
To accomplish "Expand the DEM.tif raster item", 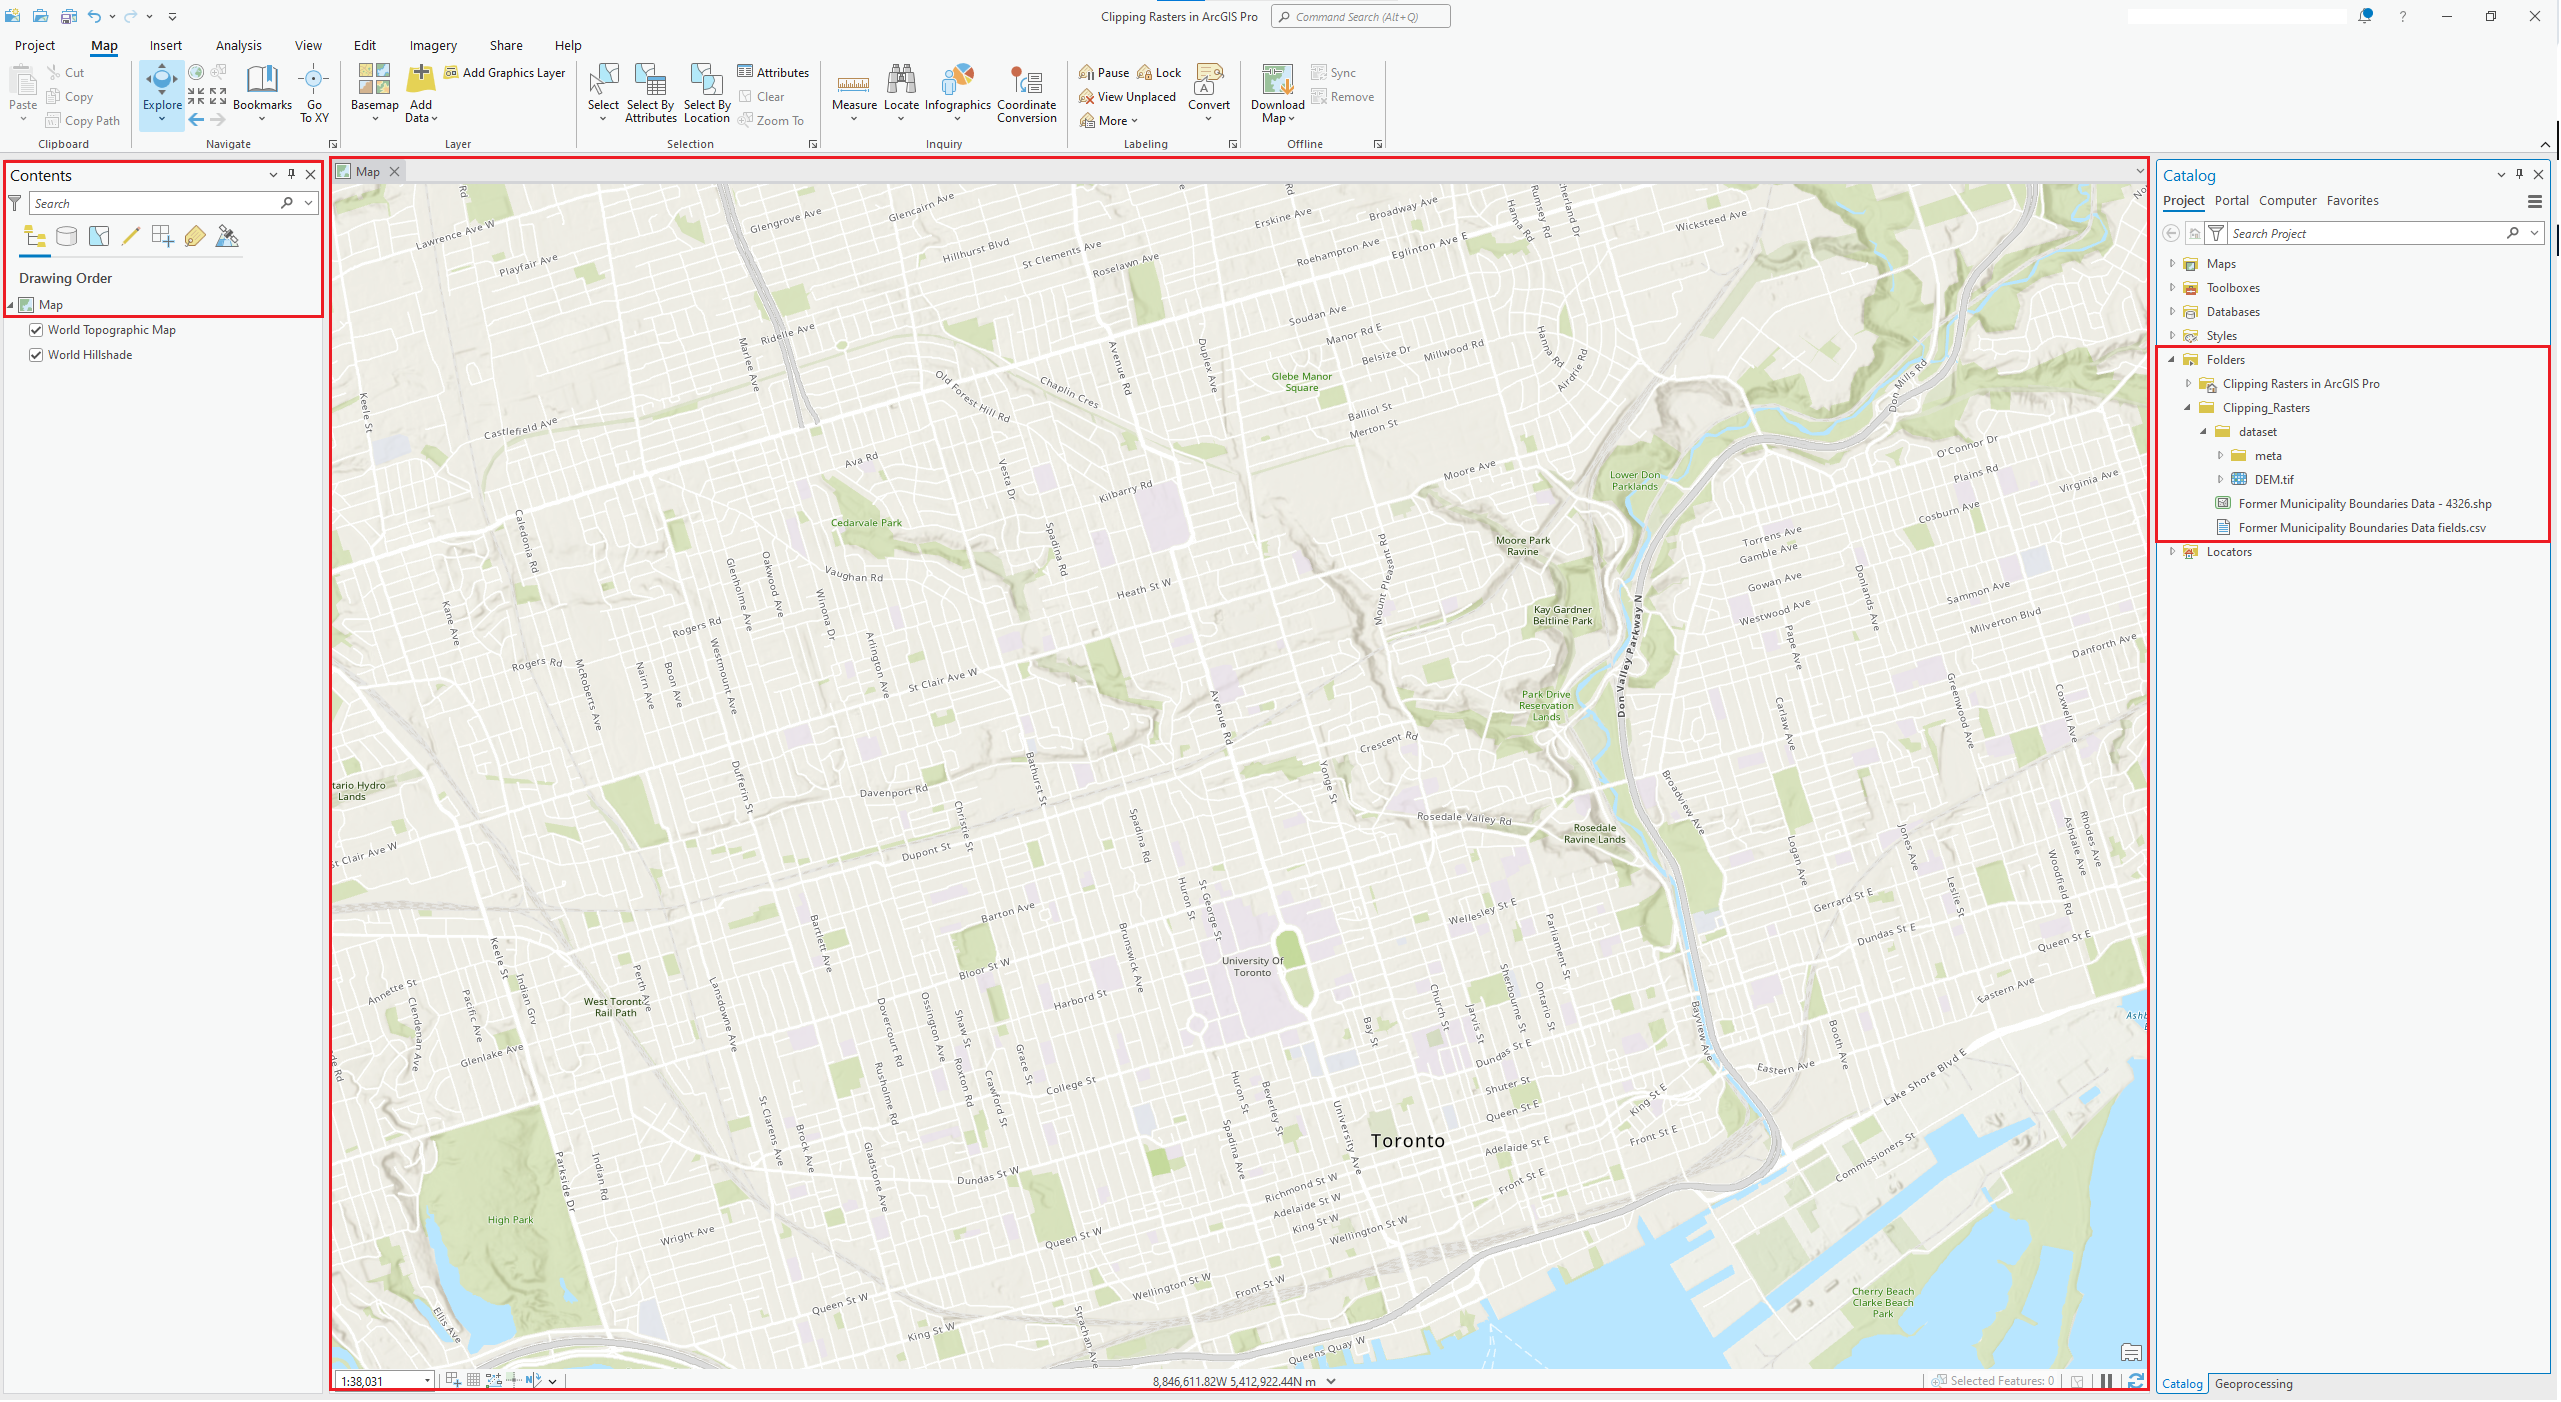I will click(2220, 480).
